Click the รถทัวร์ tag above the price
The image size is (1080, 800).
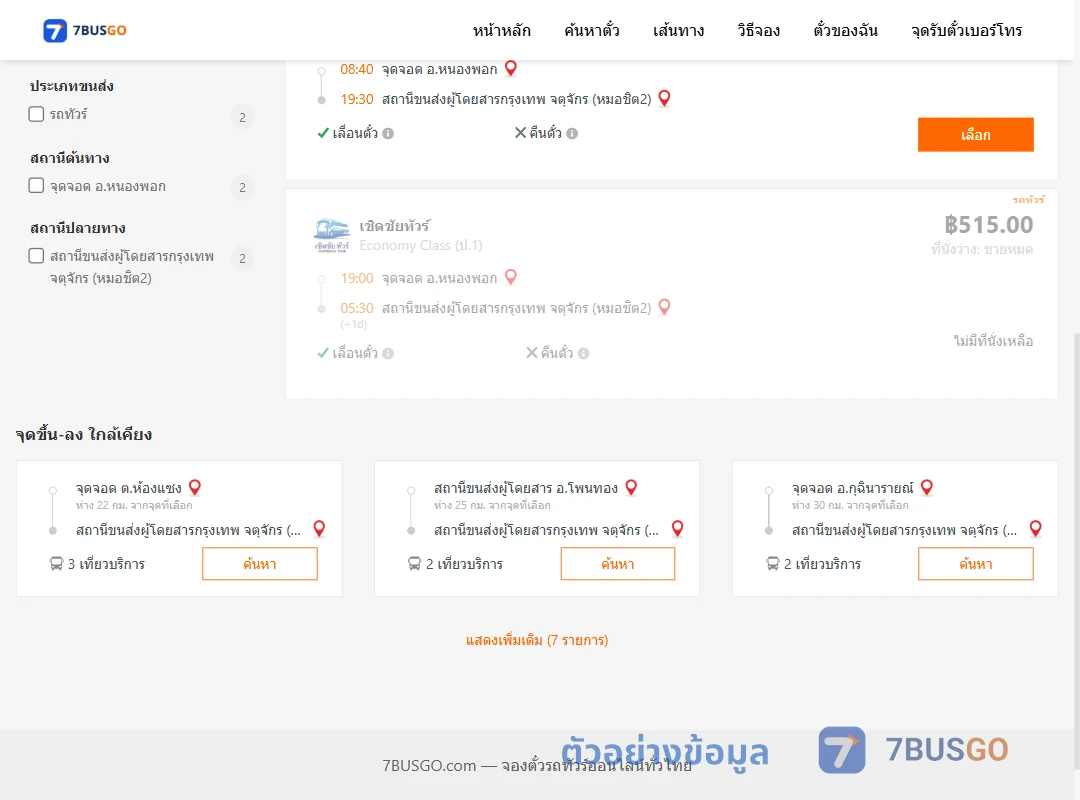[x=1028, y=199]
